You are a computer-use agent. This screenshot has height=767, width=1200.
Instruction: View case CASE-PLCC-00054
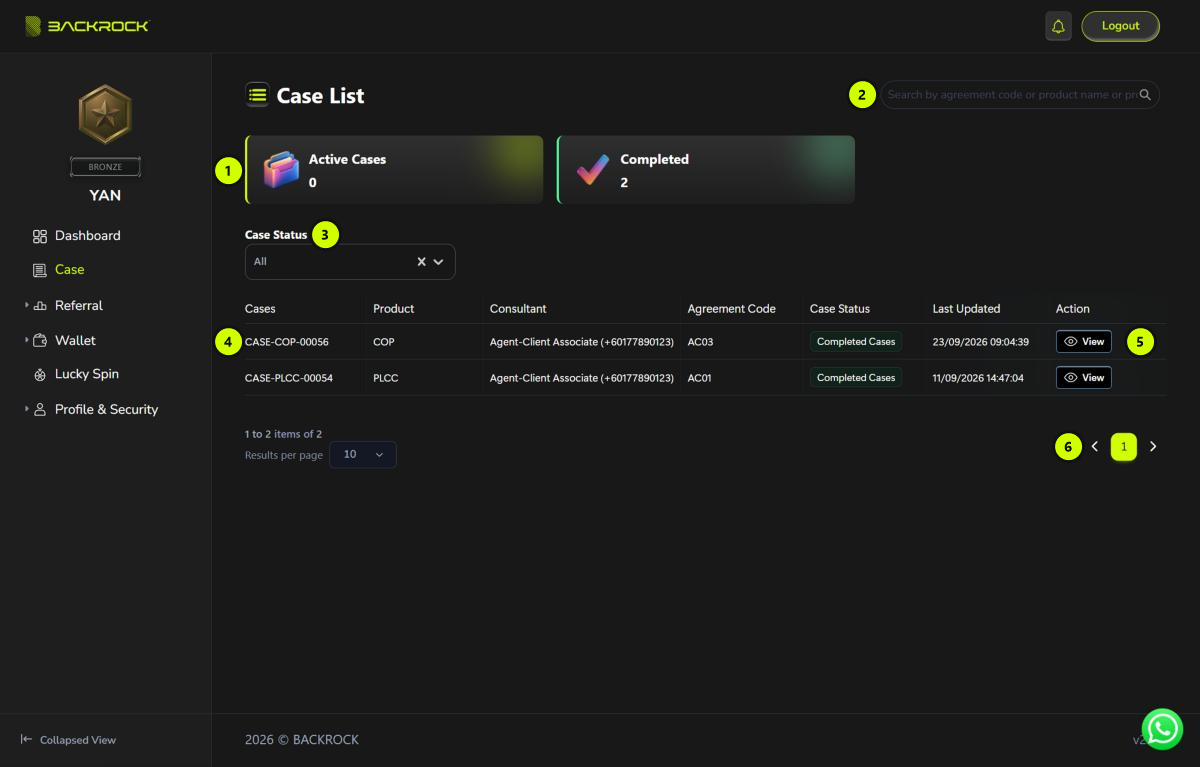pyautogui.click(x=1084, y=378)
